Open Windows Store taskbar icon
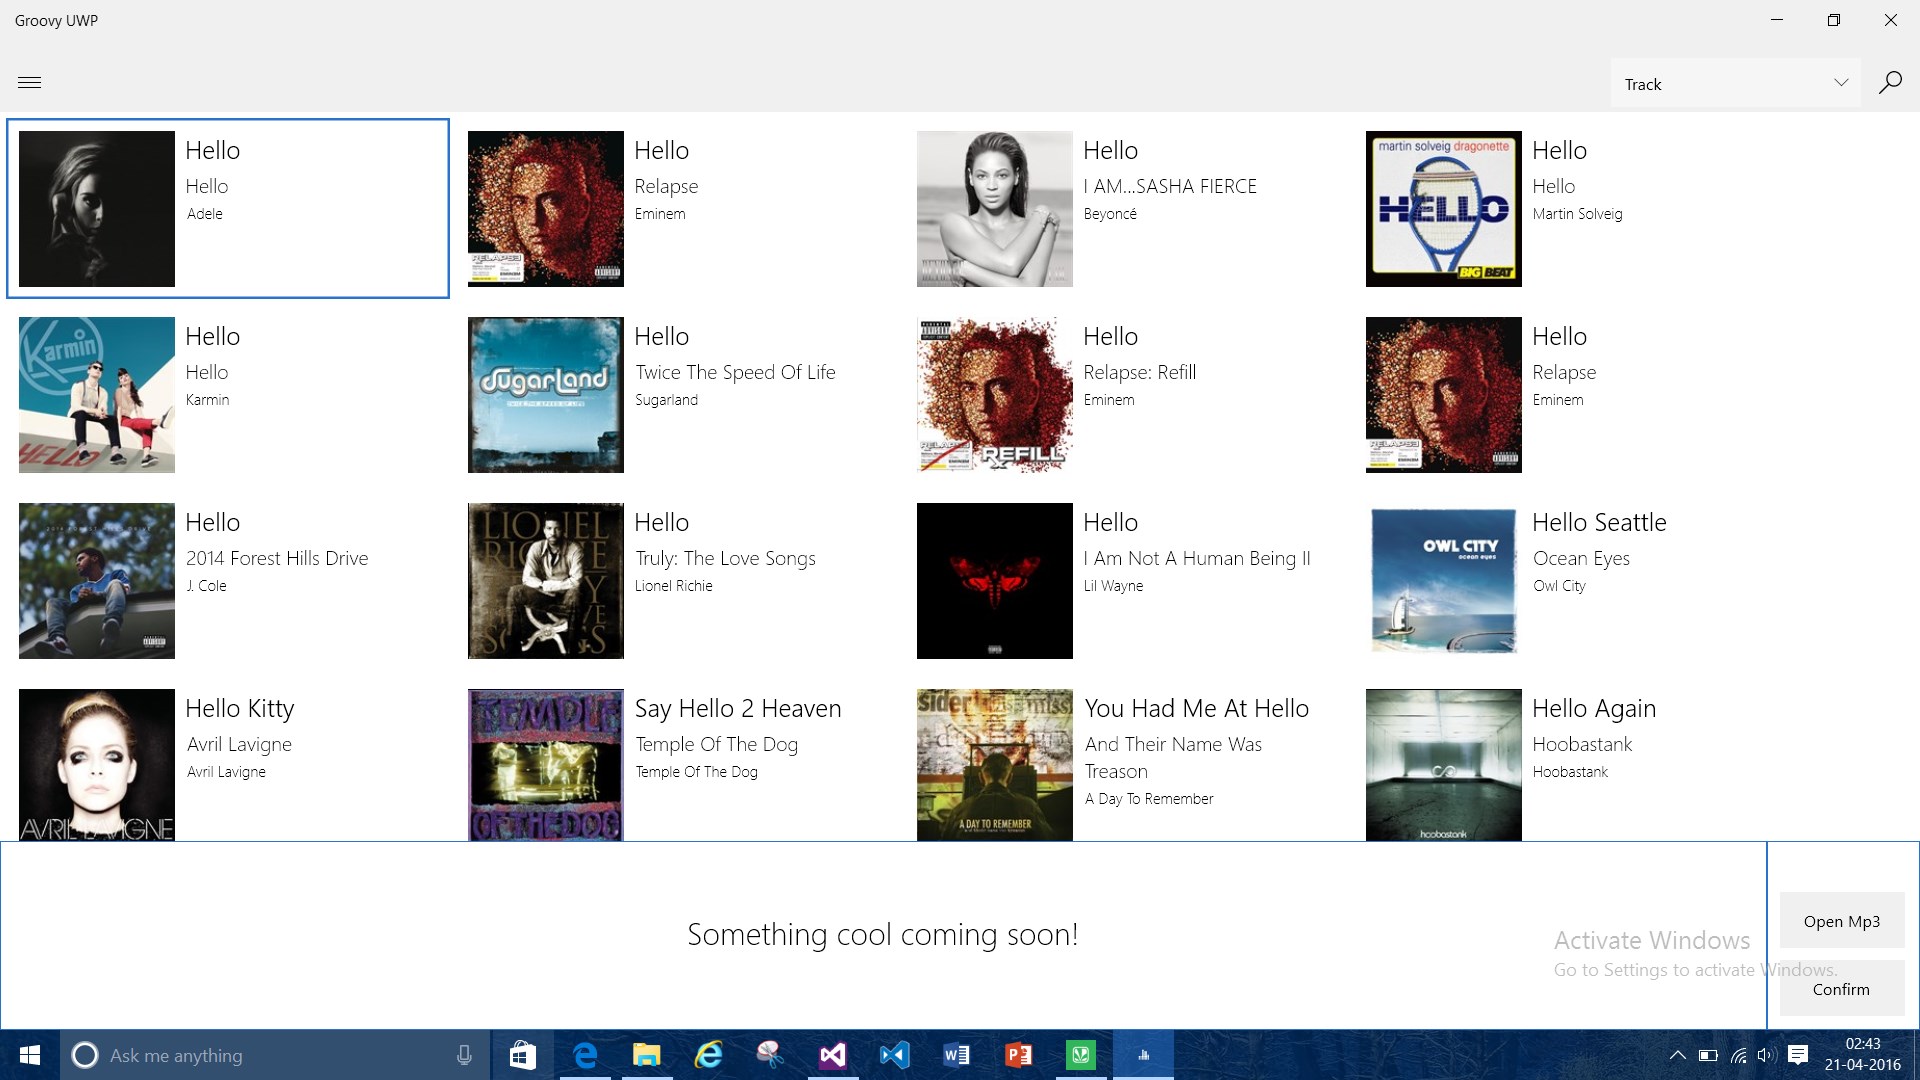Viewport: 1920px width, 1080px height. tap(523, 1055)
